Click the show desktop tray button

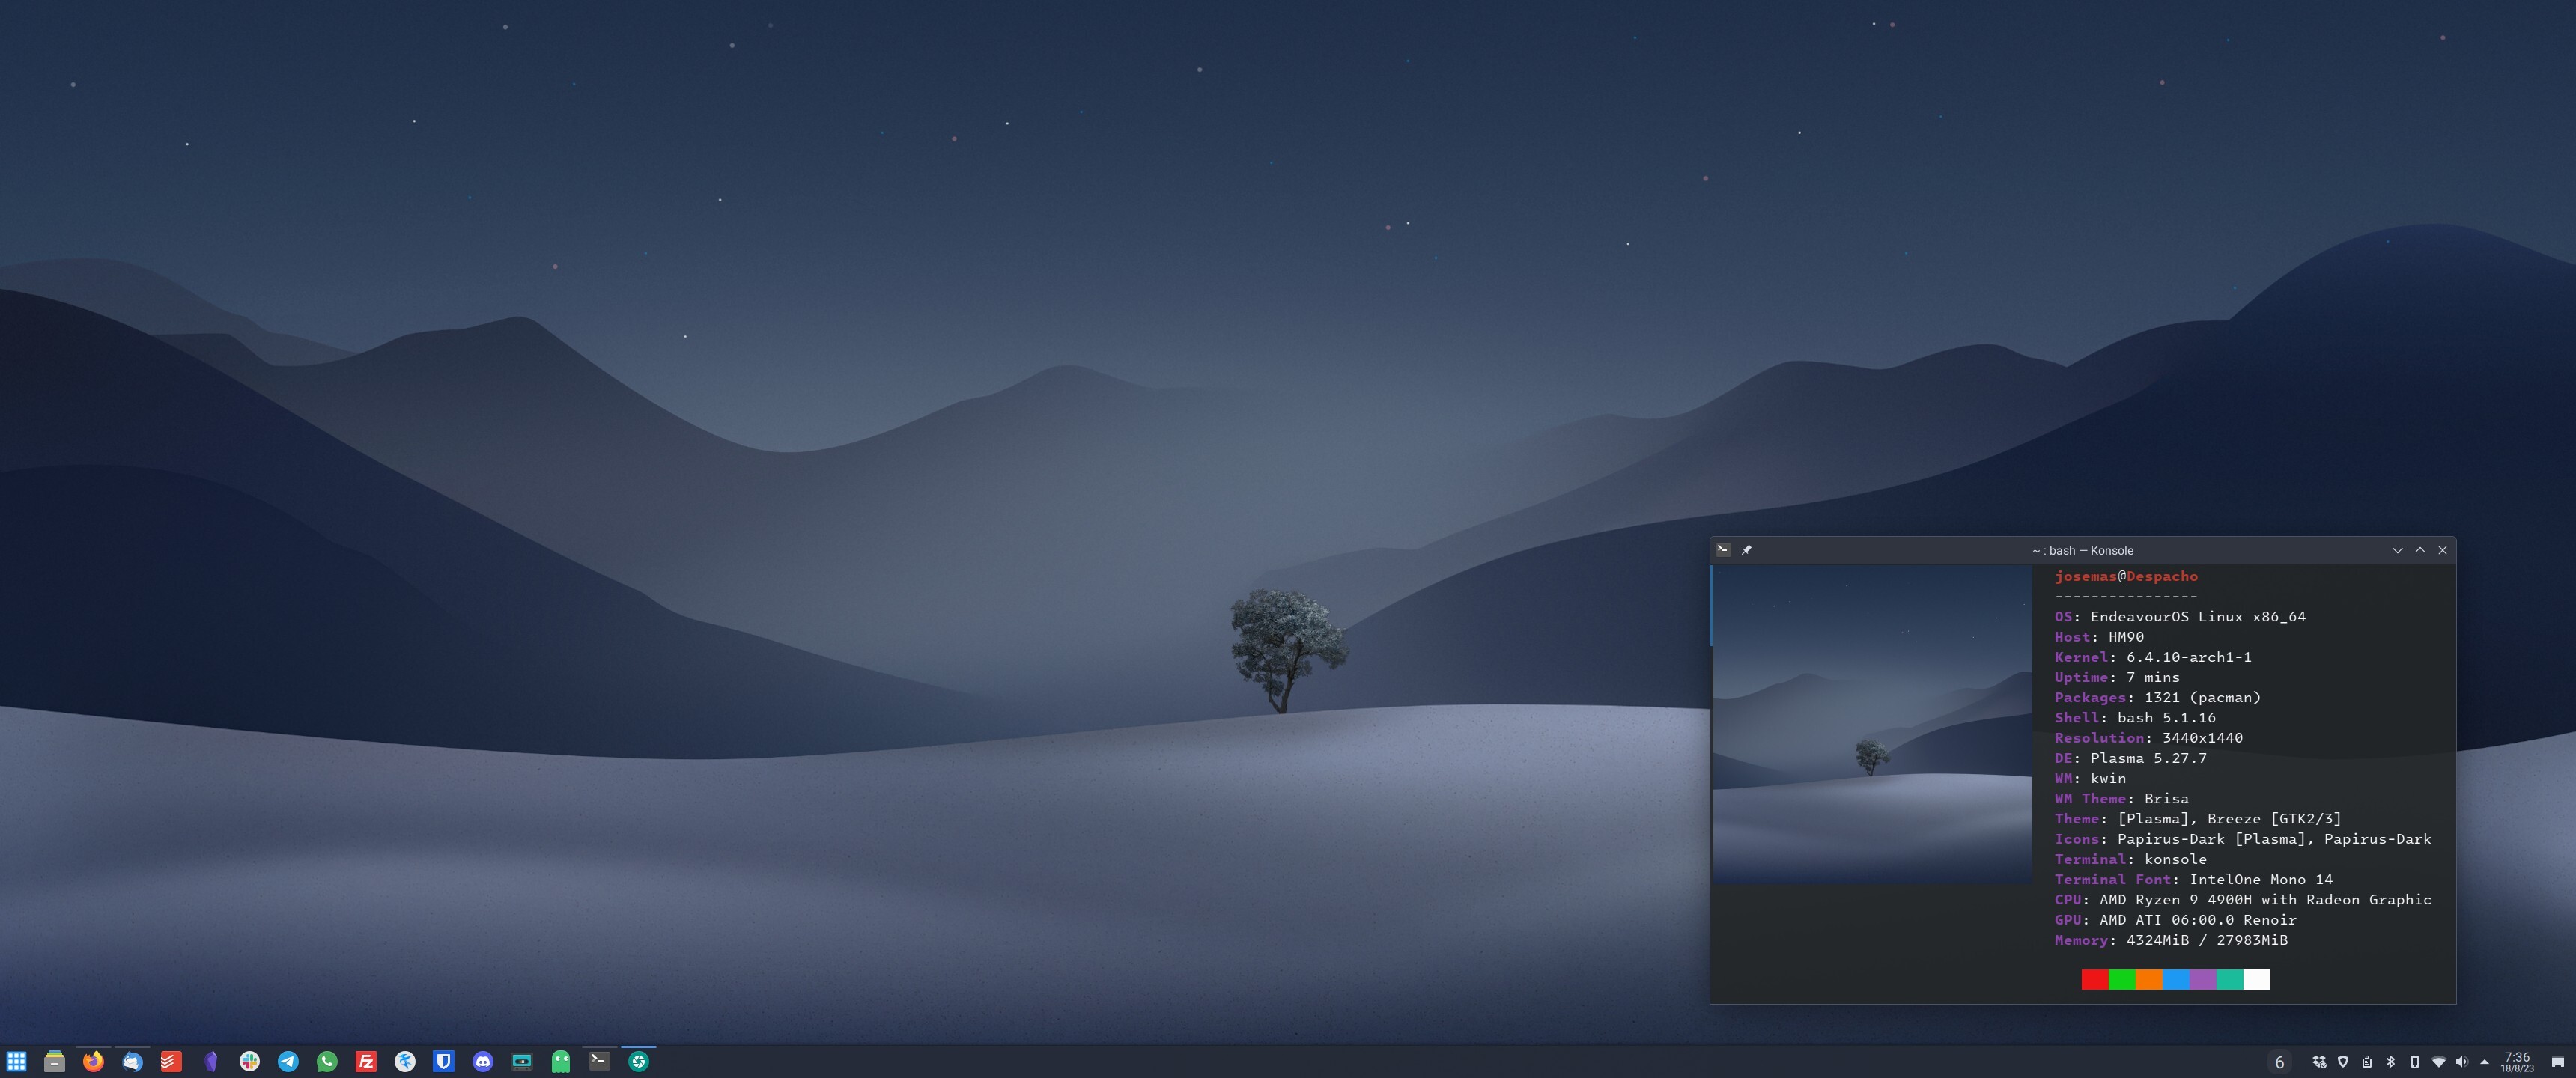2557,1062
